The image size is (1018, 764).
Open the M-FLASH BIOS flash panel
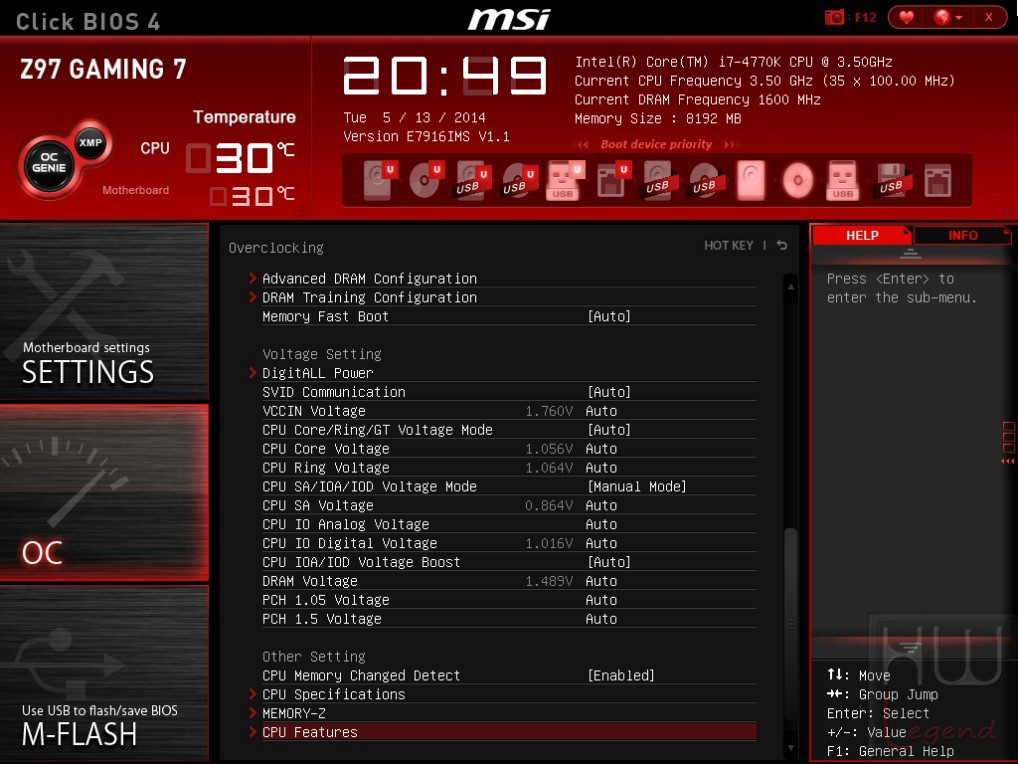(104, 672)
